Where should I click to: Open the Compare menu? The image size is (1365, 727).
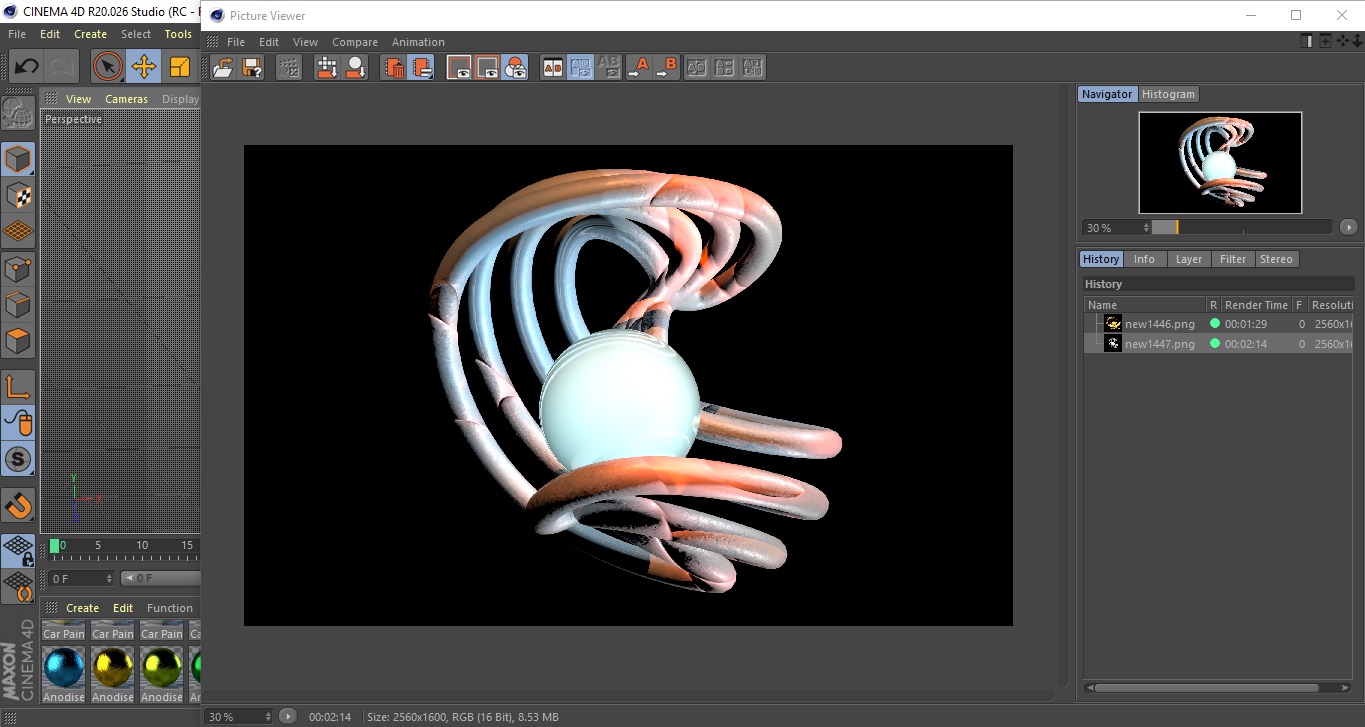click(x=354, y=42)
